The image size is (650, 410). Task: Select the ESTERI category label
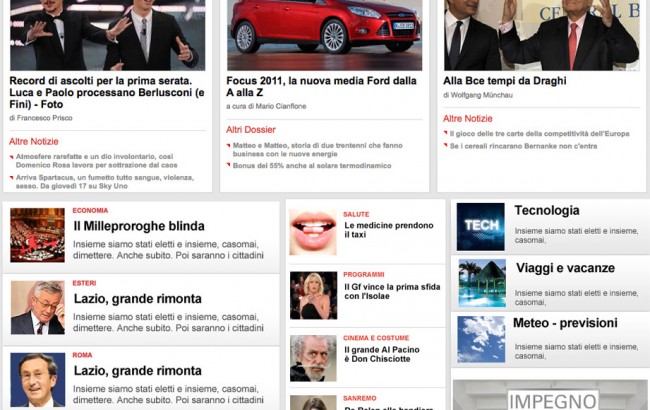click(84, 283)
